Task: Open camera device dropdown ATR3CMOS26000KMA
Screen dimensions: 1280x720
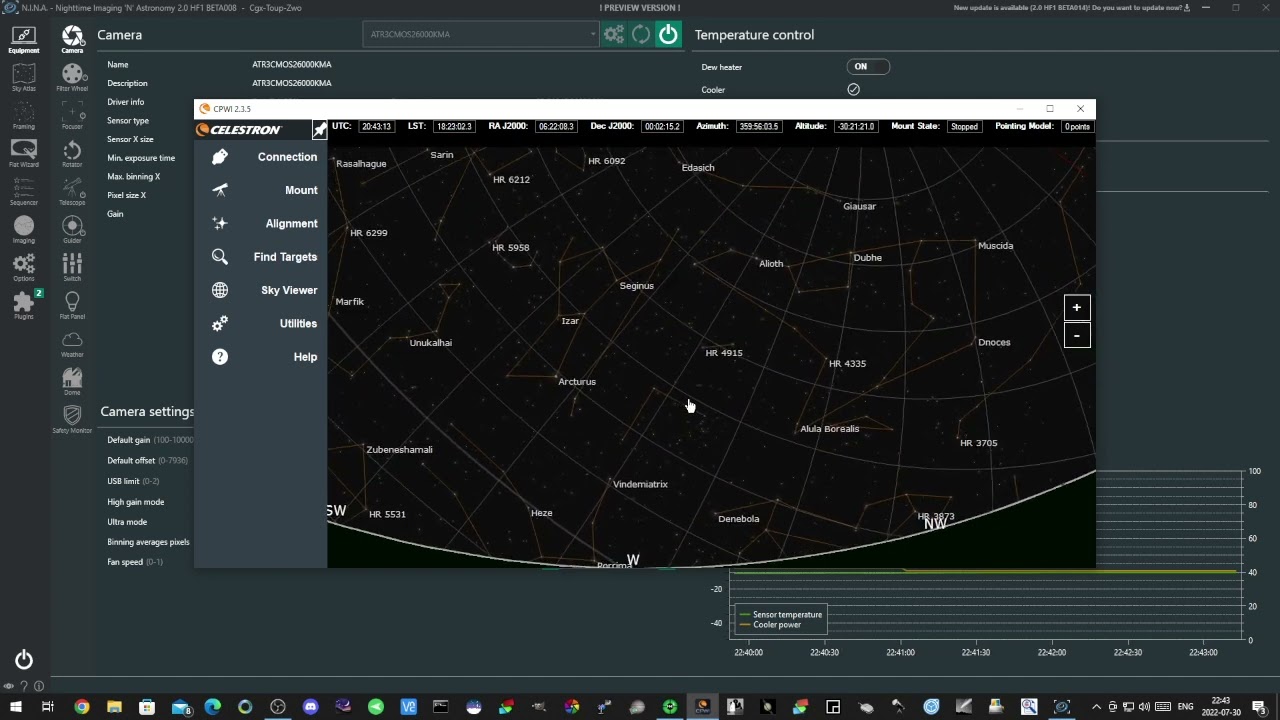Action: point(481,35)
